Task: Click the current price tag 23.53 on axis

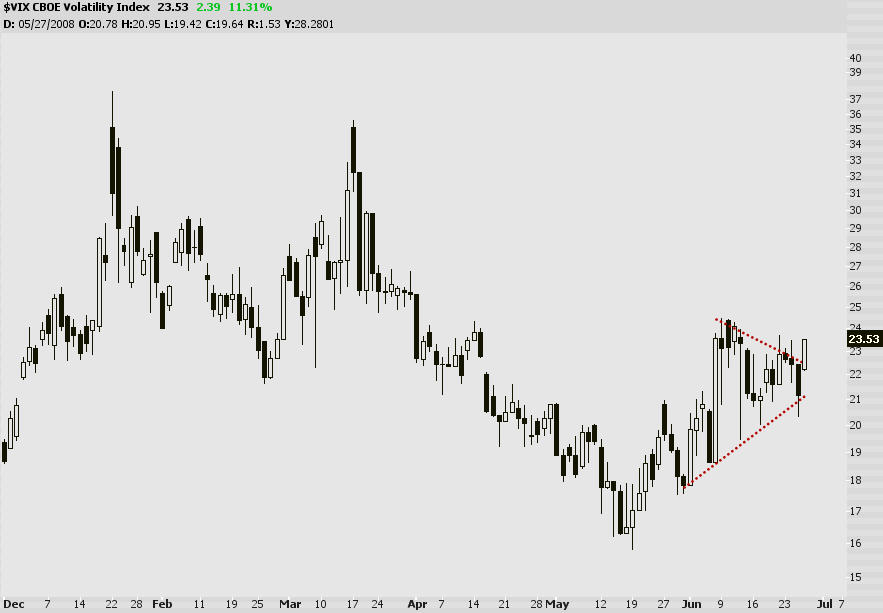Action: [864, 339]
